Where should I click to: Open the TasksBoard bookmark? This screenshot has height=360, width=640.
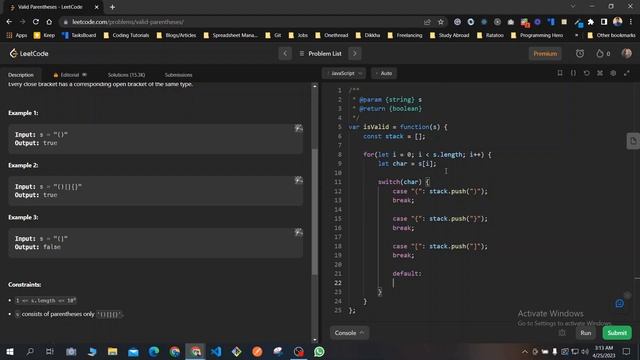[x=79, y=36]
